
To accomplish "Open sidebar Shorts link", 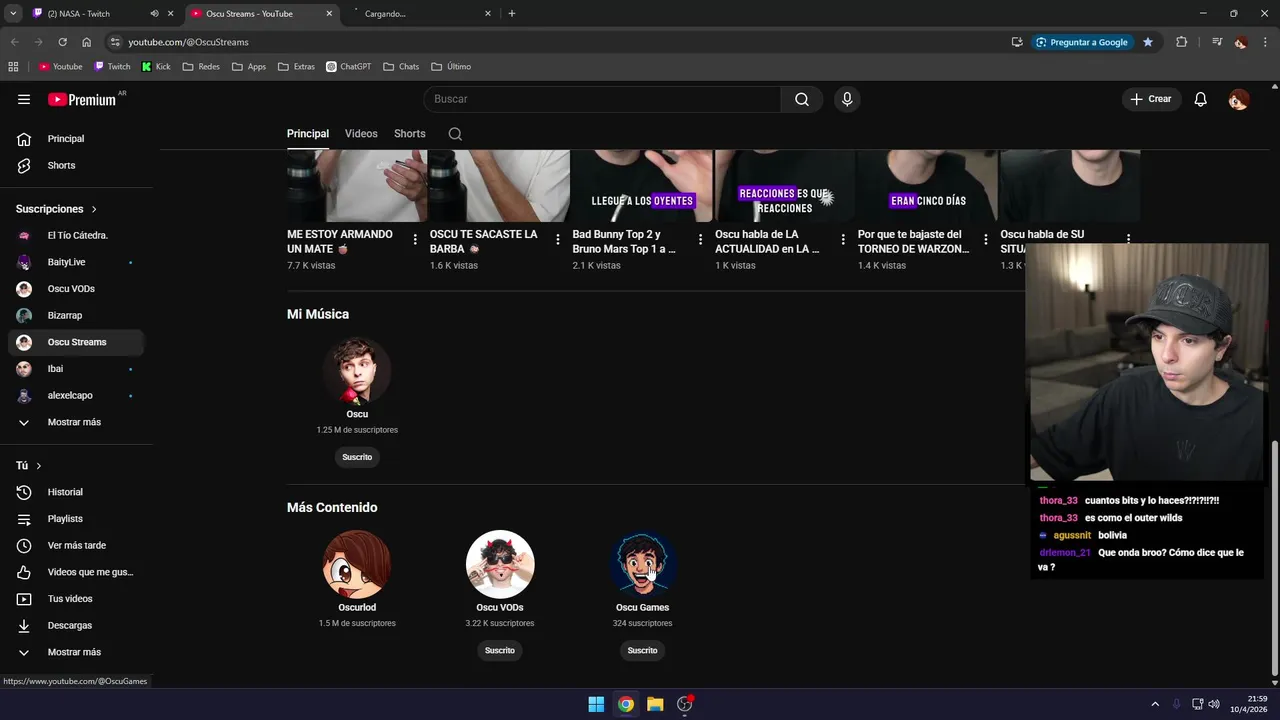I will click(76, 165).
